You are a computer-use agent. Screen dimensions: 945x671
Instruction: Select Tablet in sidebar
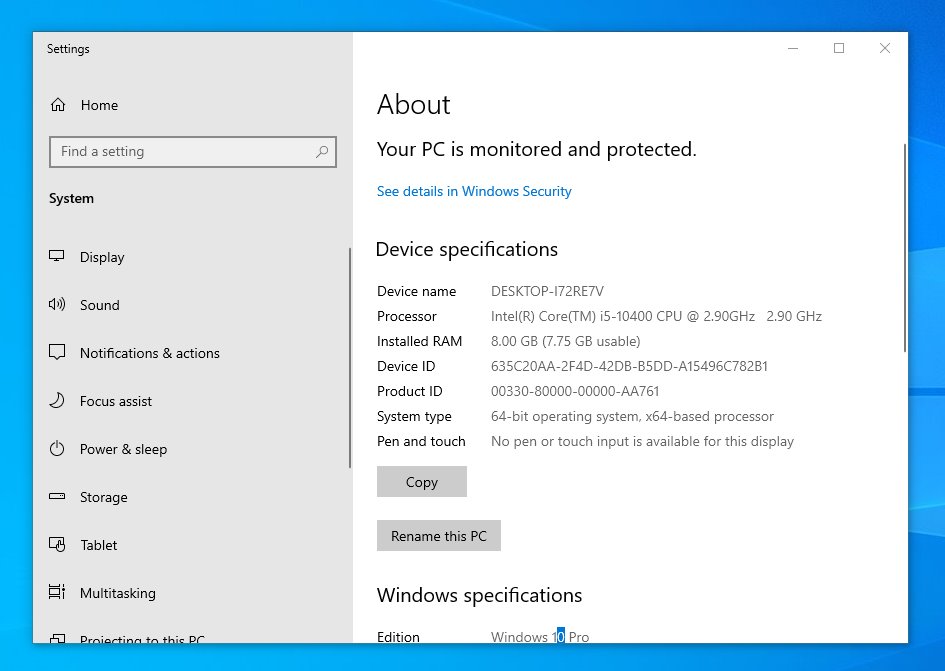[x=99, y=545]
